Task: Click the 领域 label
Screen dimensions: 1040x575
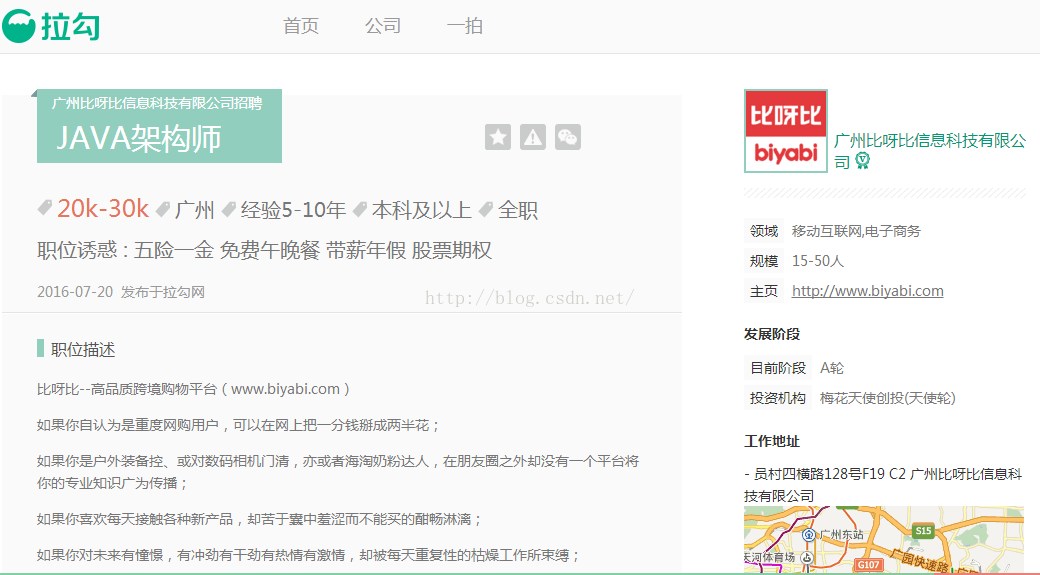Action: [x=764, y=231]
